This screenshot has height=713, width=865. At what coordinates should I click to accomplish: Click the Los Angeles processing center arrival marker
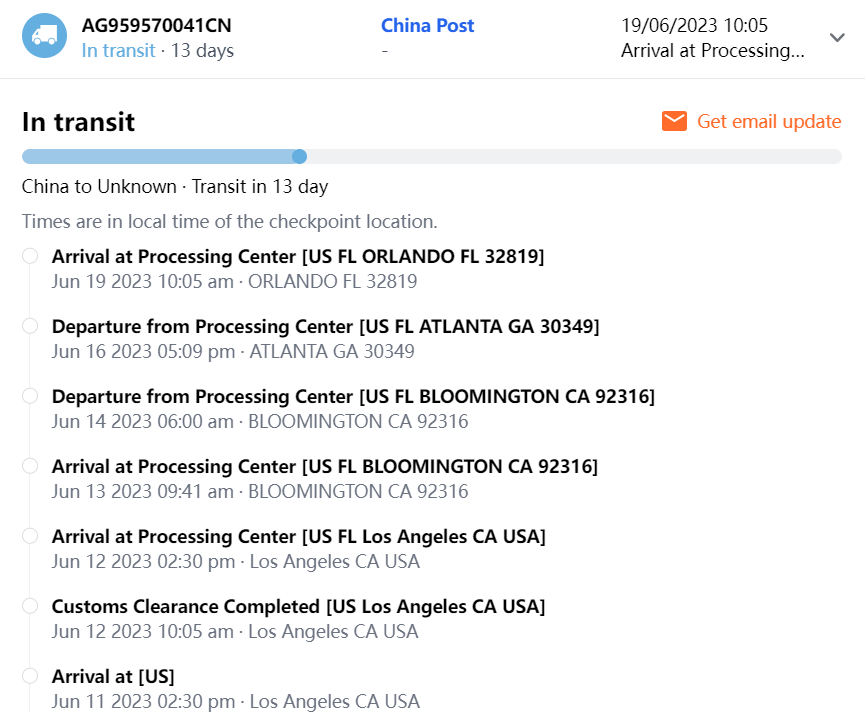30,536
